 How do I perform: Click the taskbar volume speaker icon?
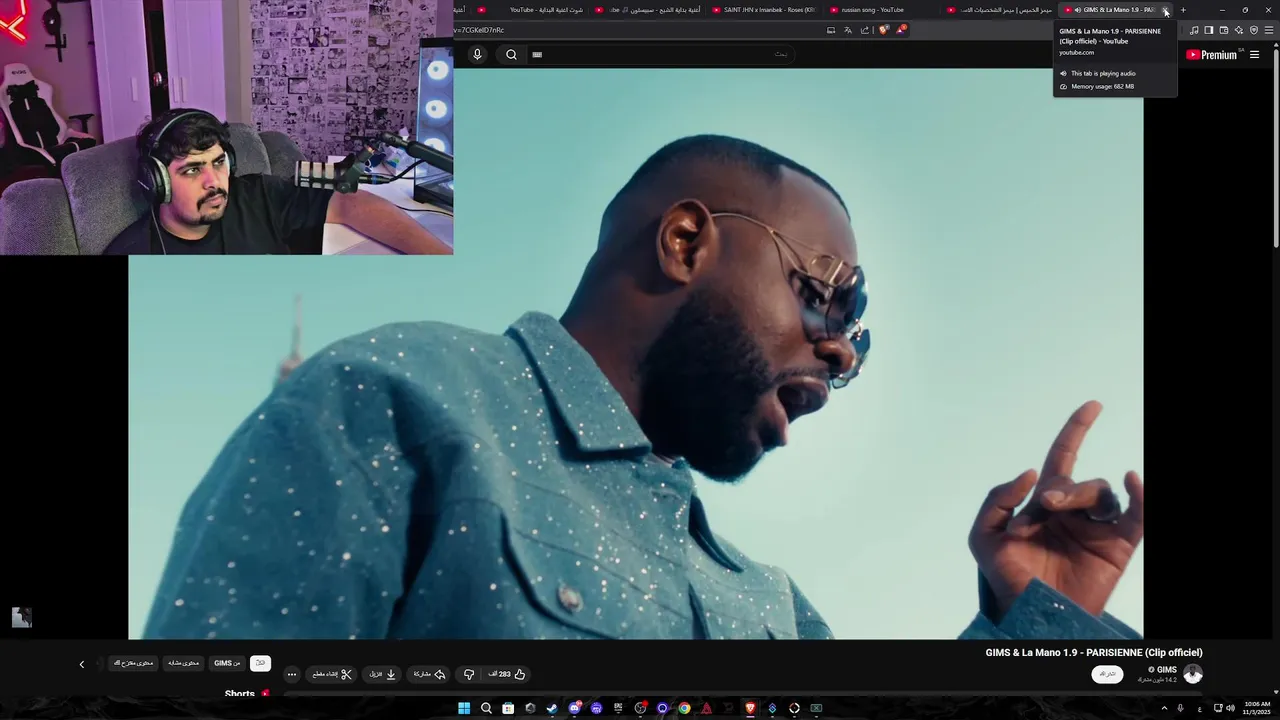[x=1230, y=708]
